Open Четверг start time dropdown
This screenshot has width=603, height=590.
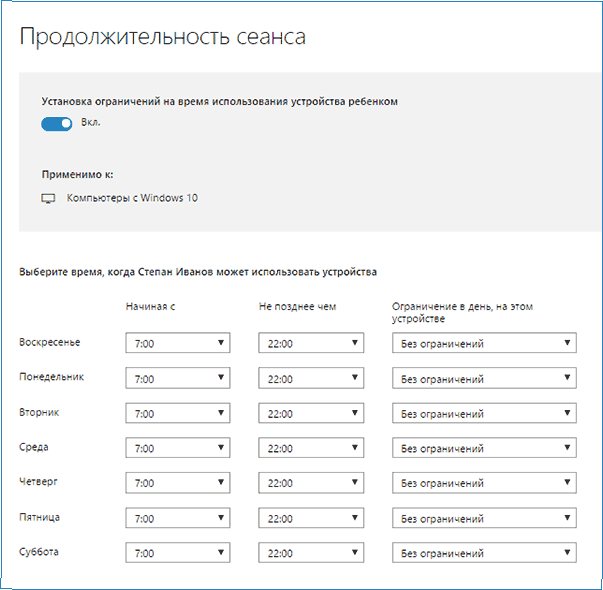[x=178, y=483]
